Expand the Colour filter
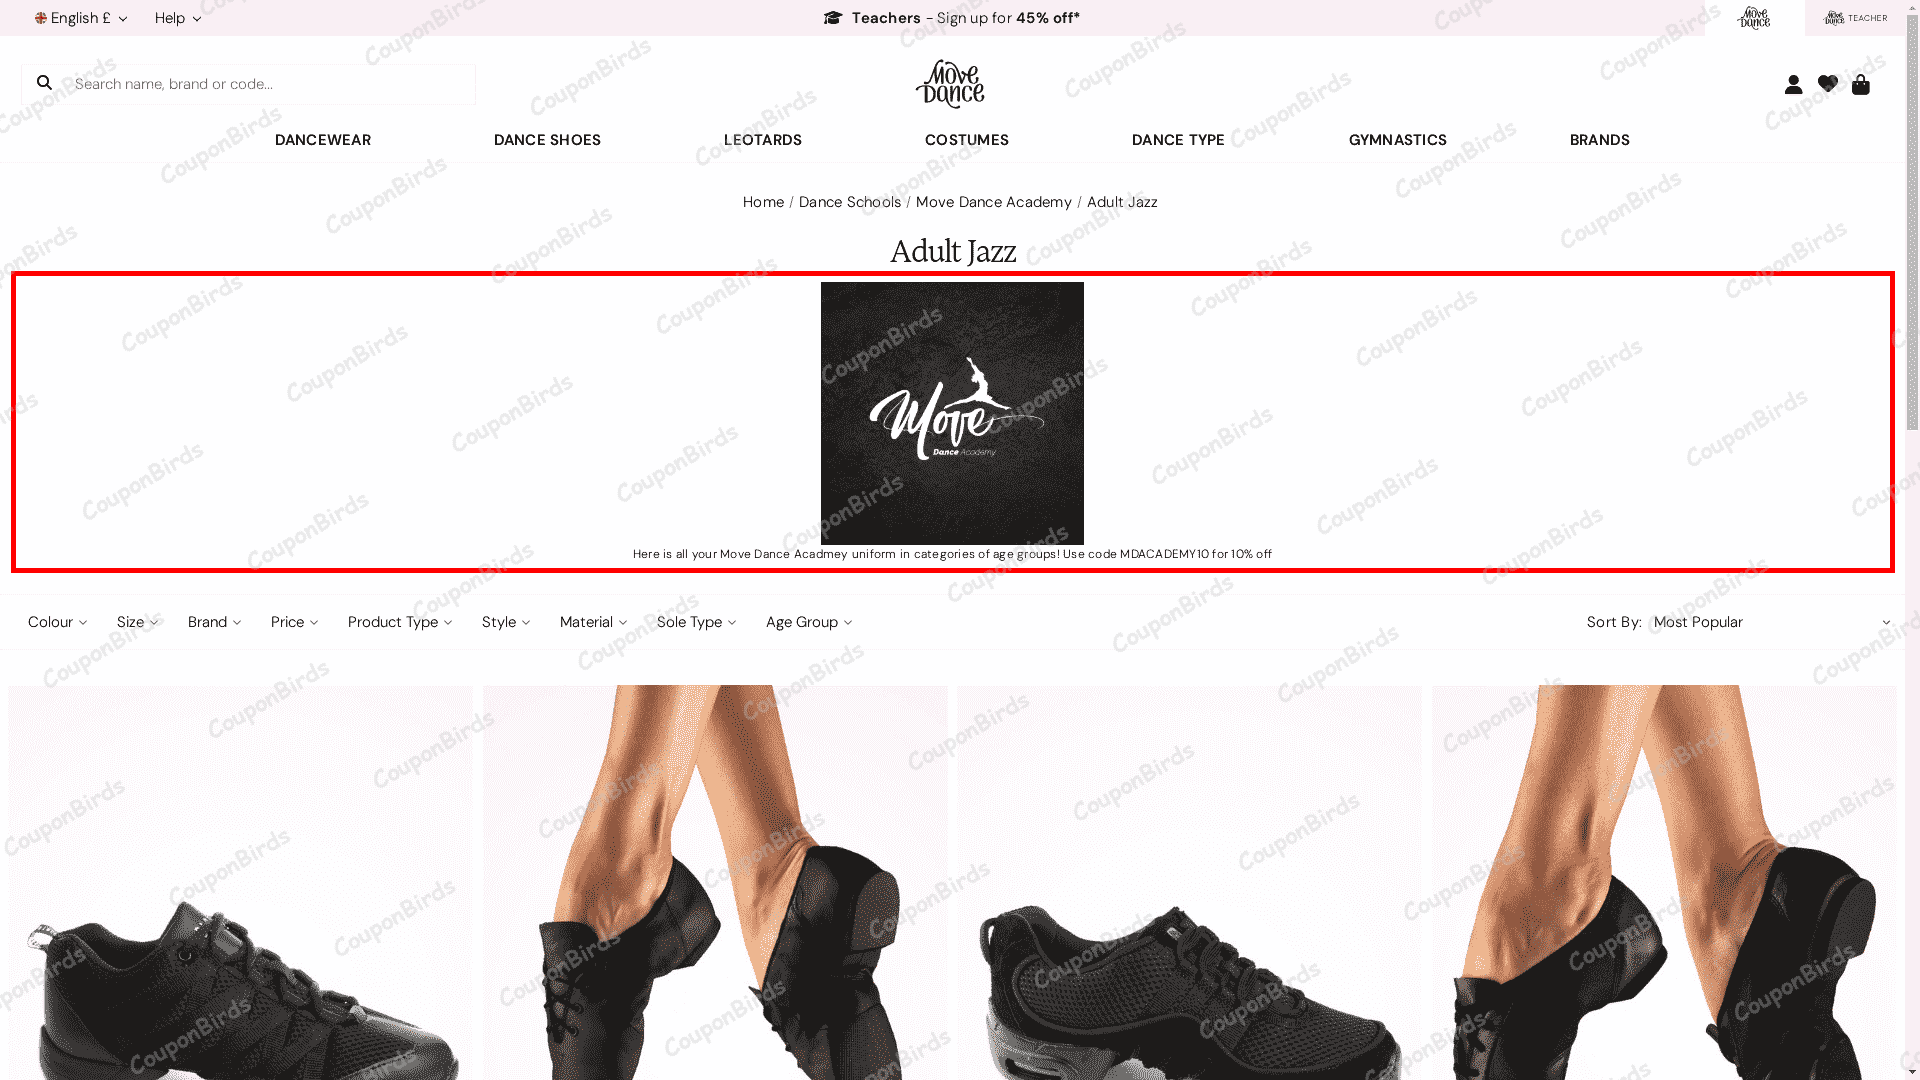 point(57,622)
